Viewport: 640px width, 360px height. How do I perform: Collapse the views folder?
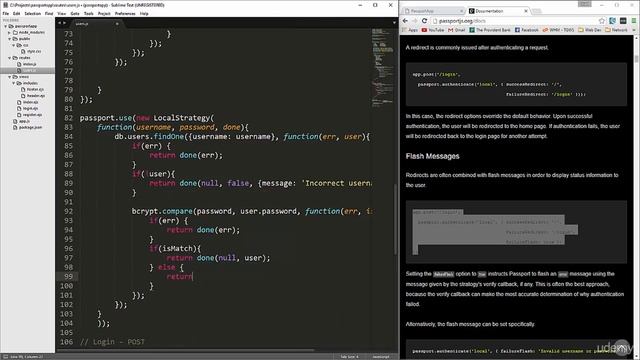click(x=10, y=77)
